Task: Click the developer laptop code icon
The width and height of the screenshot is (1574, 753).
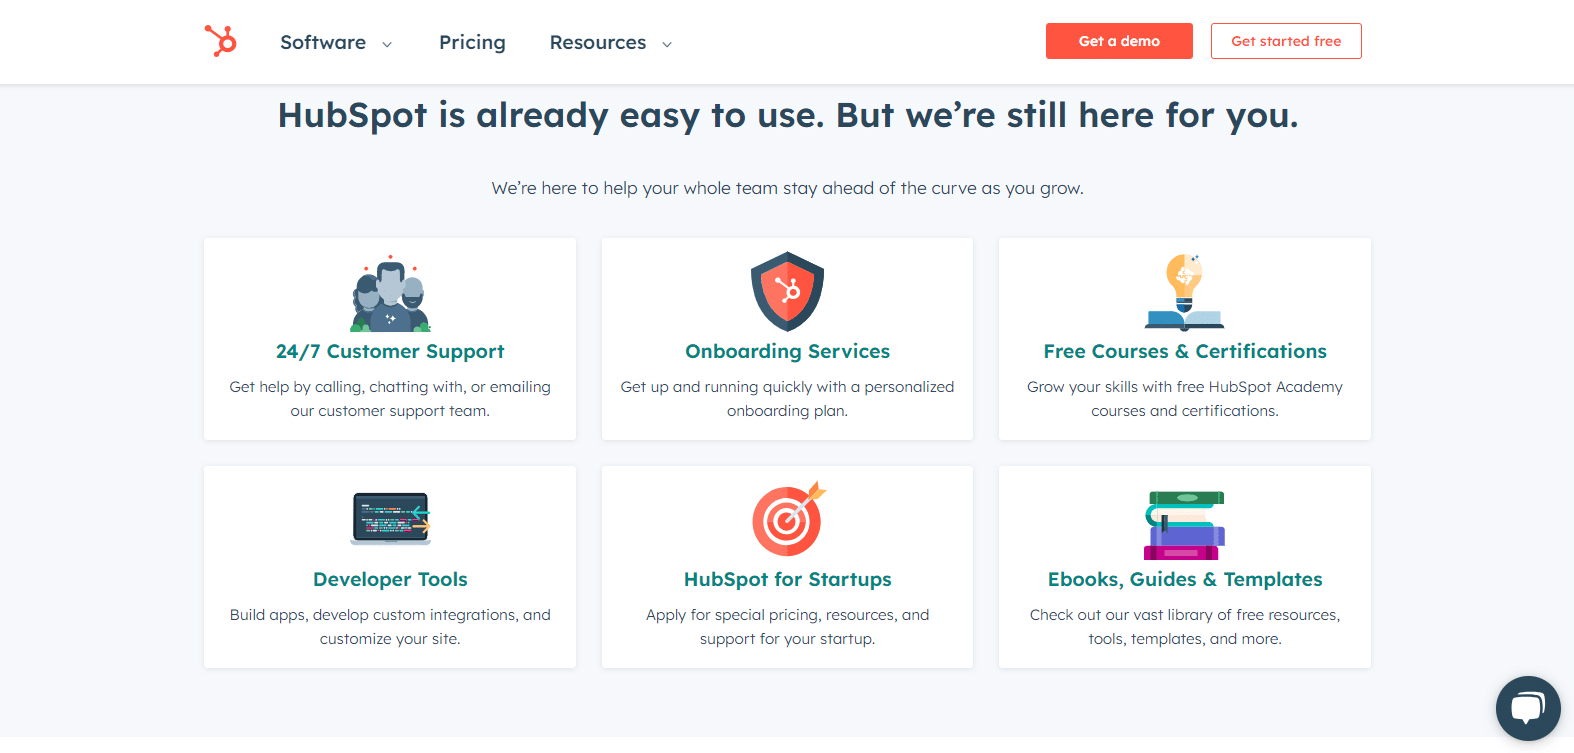Action: click(x=391, y=518)
